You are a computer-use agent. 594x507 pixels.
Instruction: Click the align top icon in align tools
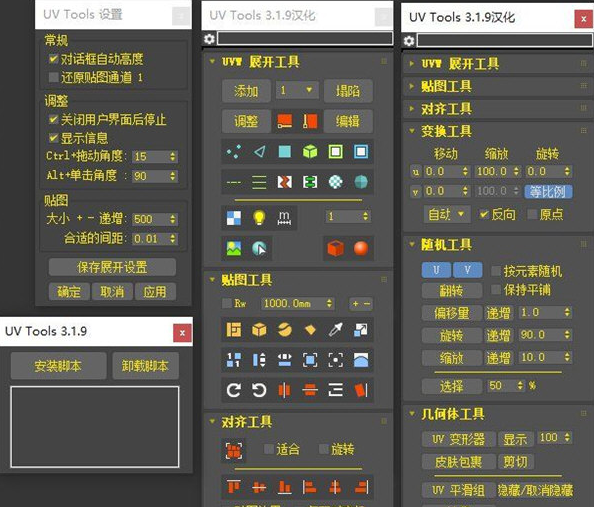[234, 487]
